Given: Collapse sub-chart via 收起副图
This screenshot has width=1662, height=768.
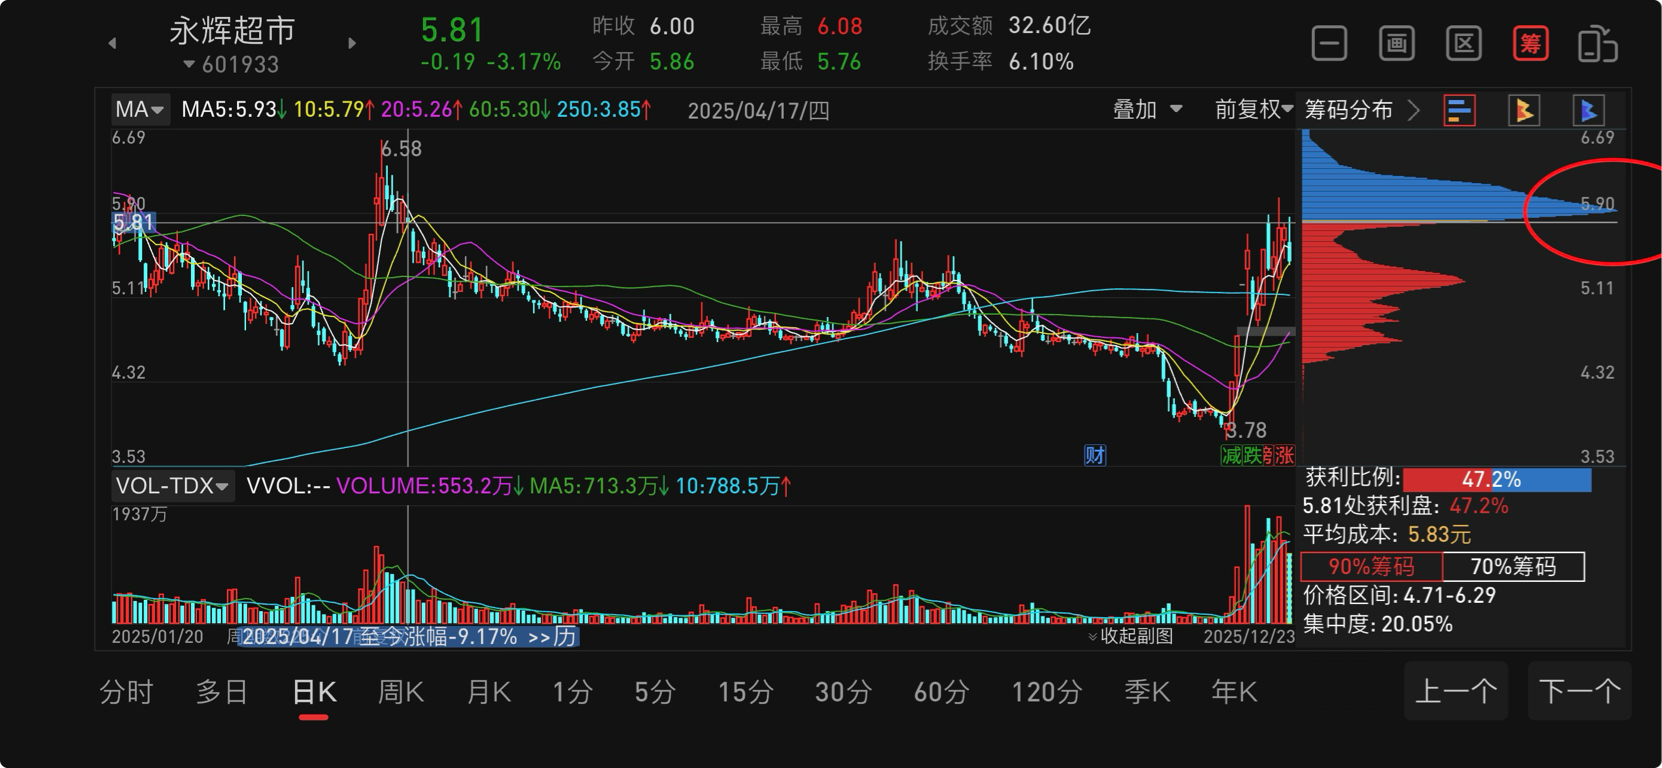Looking at the screenshot, I should pos(1130,636).
